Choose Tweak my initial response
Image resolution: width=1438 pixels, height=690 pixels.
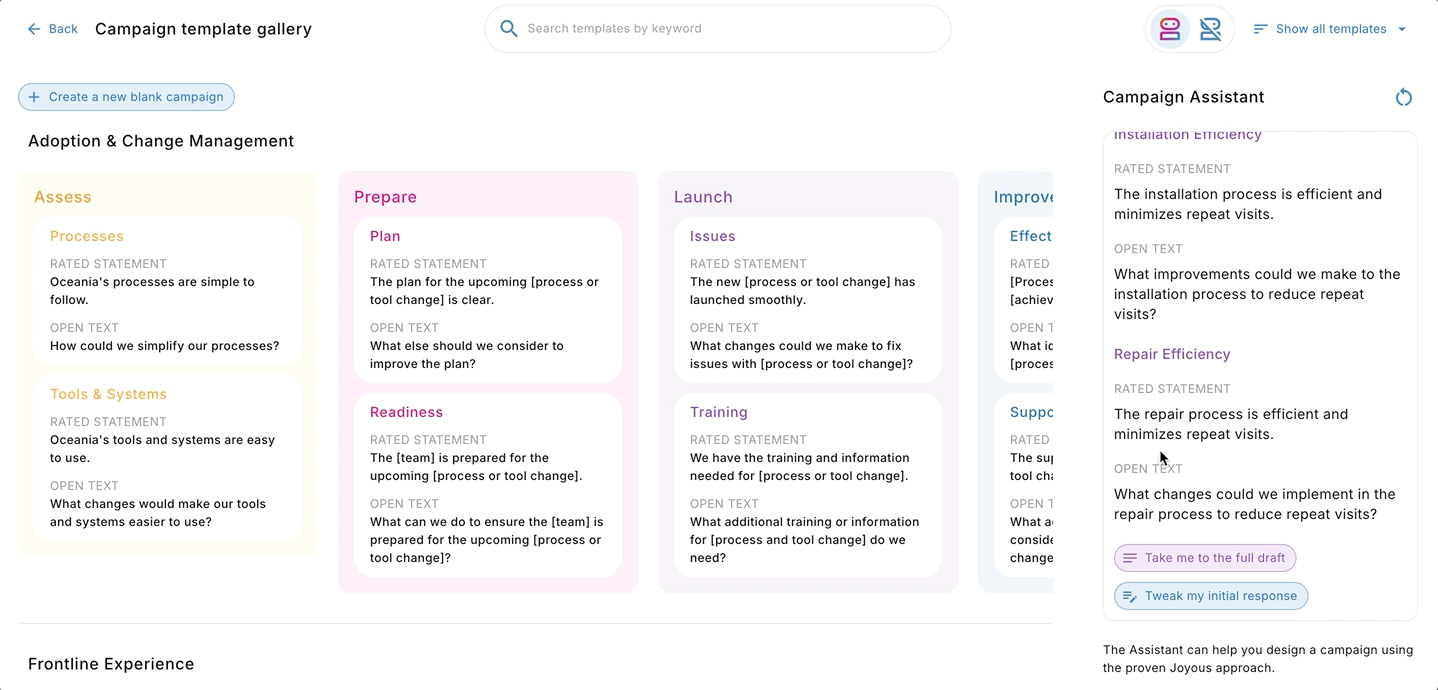click(1211, 596)
